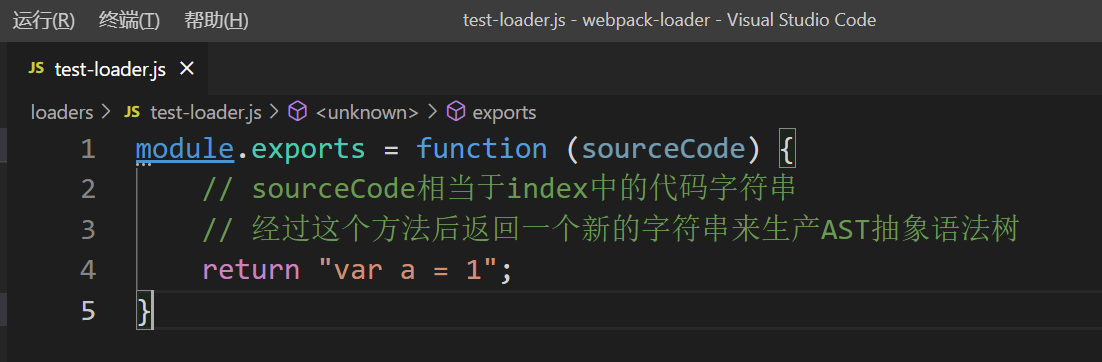Click the closing brace on line 5

coord(144,311)
